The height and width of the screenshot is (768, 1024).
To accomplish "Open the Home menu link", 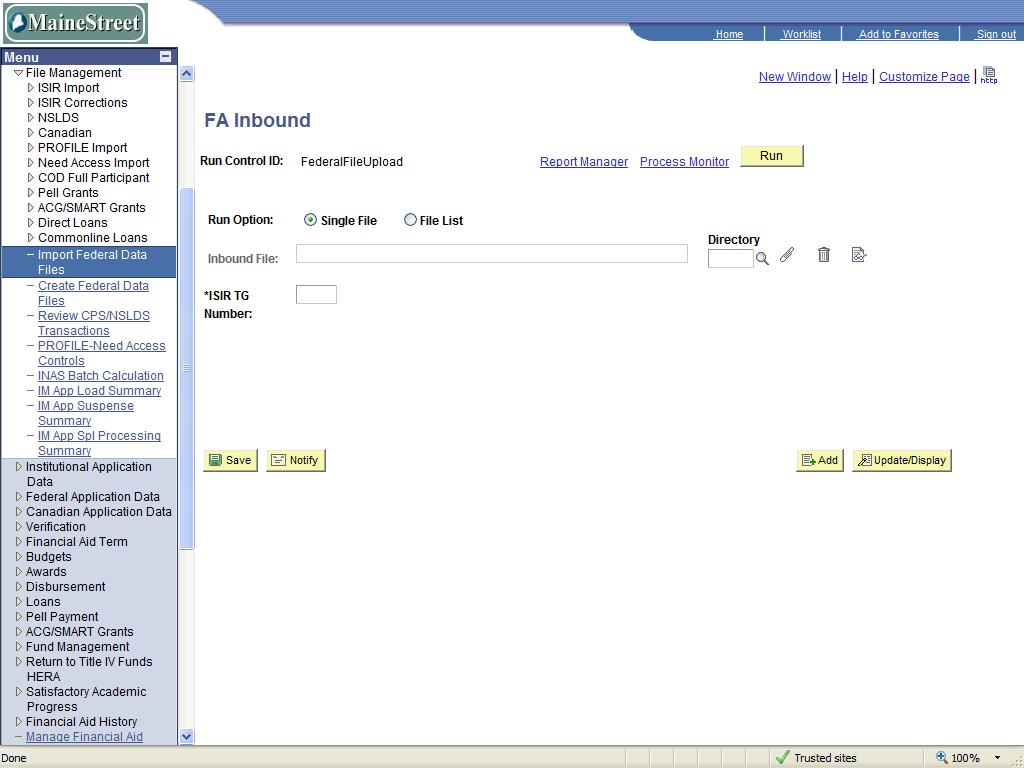I will click(729, 34).
